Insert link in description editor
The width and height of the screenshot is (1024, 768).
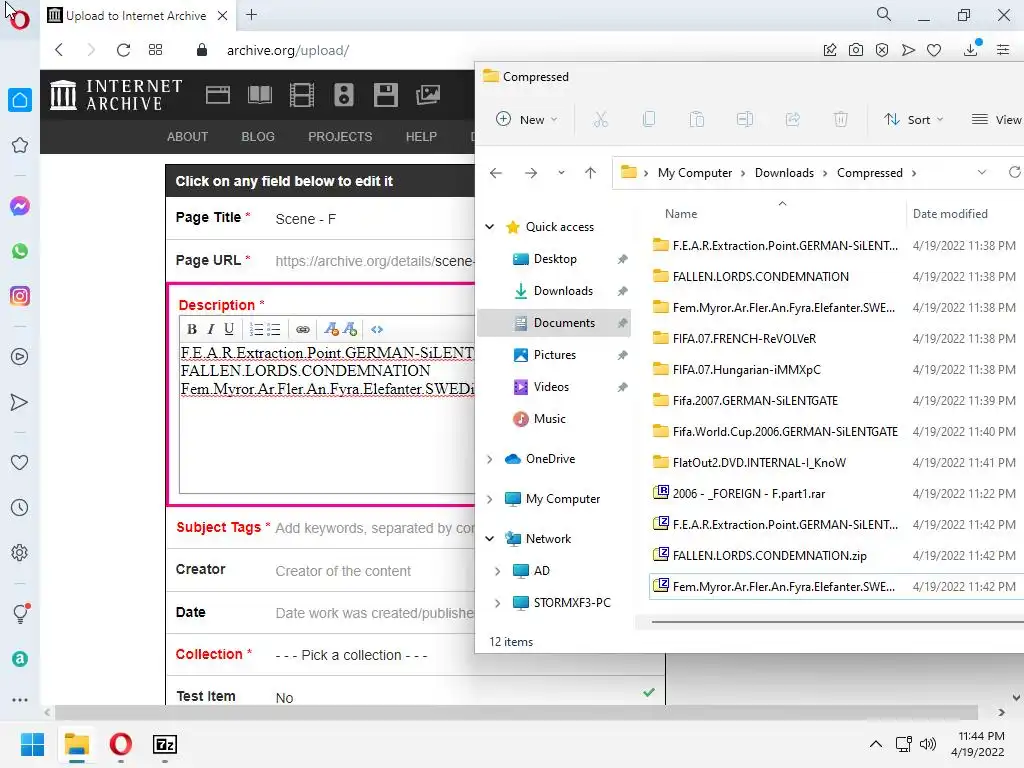tap(302, 329)
